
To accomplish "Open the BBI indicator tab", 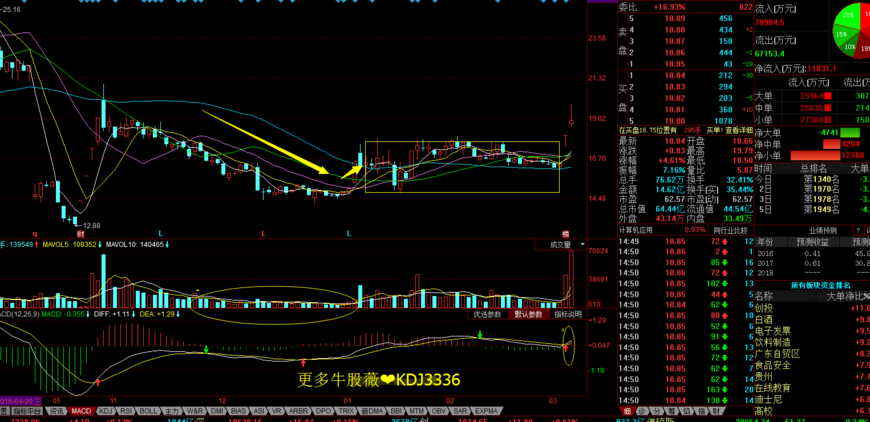I will 396,411.
